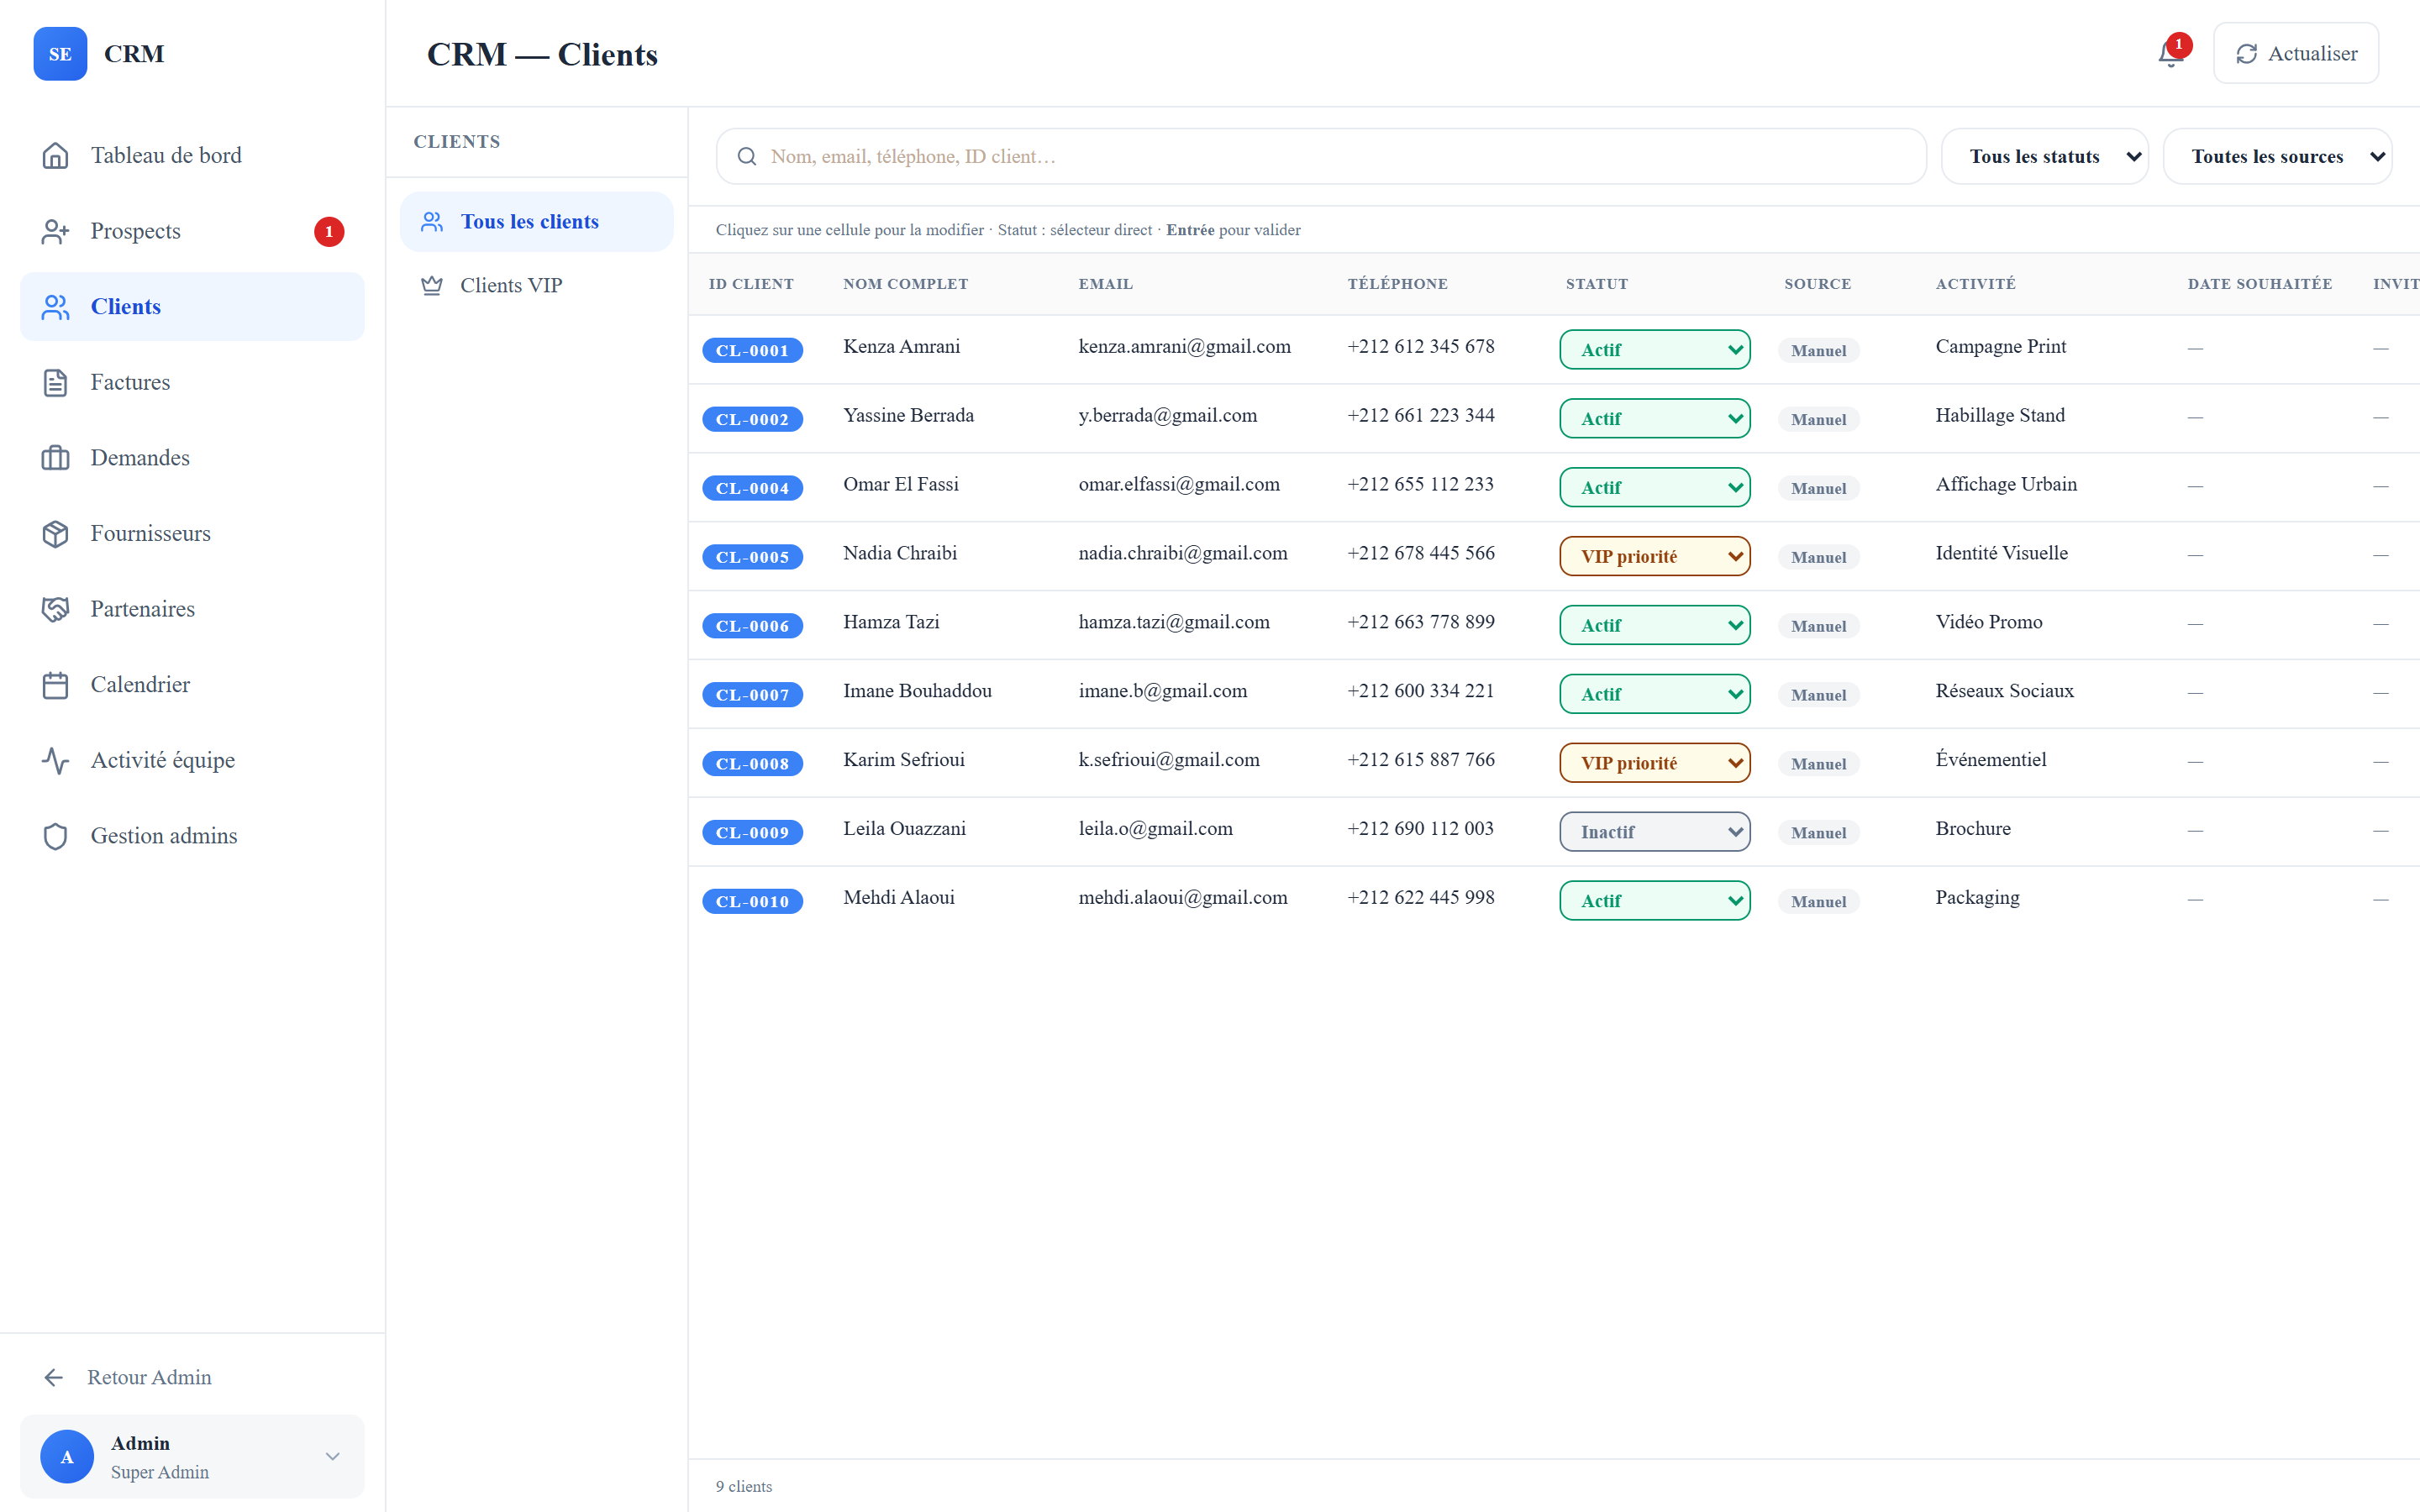
Task: Edit the phone cell +212 678 445 566
Action: [x=1421, y=554]
